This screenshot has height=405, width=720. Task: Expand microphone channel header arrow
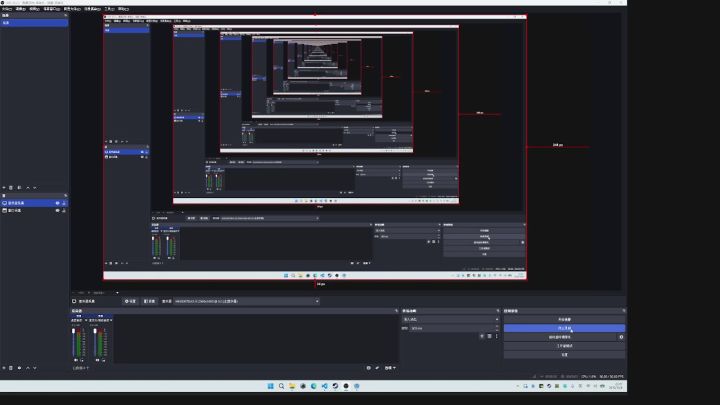point(111,320)
